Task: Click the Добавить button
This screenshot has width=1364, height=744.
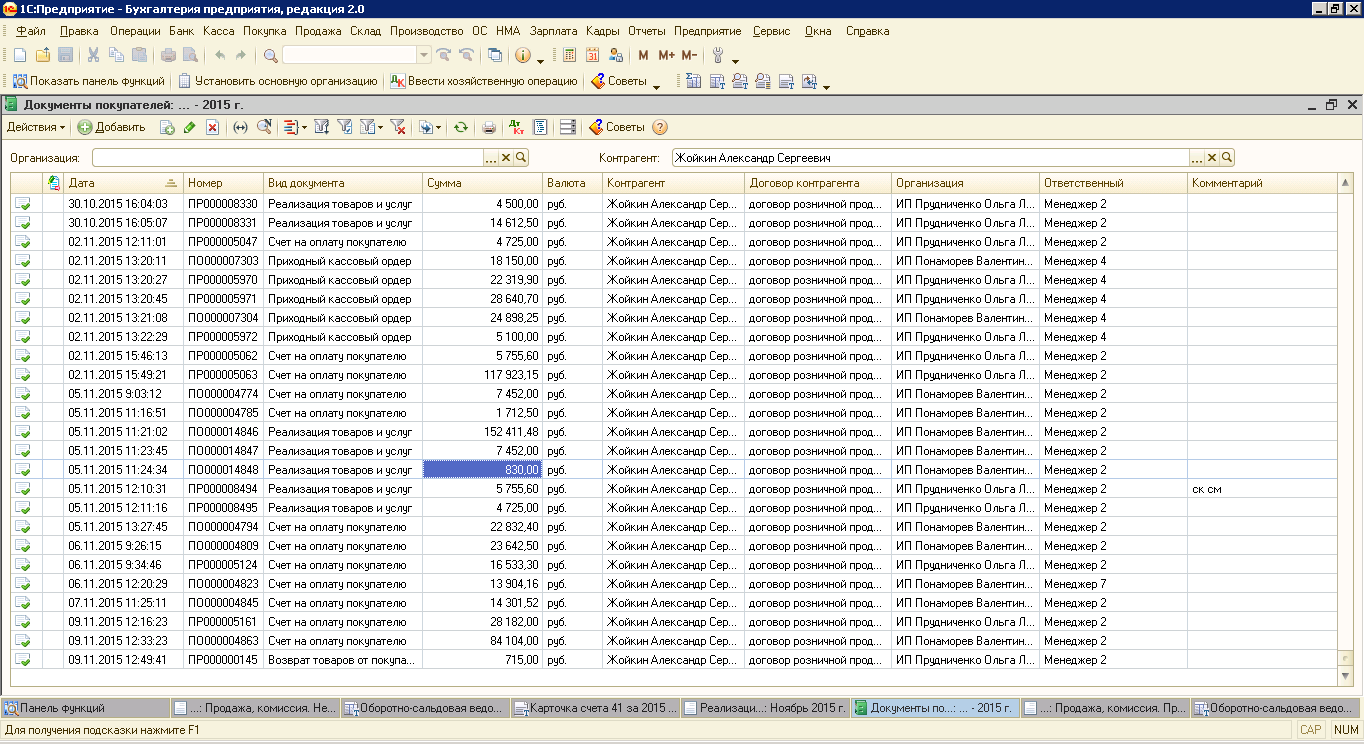Action: pos(111,127)
